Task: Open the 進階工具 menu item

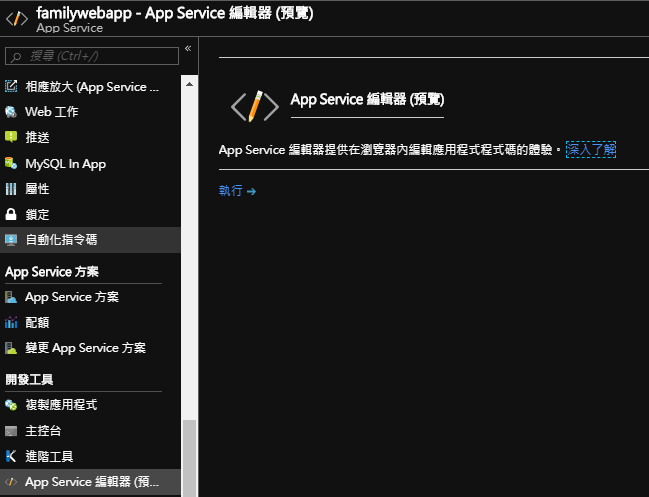Action: pyautogui.click(x=90, y=456)
